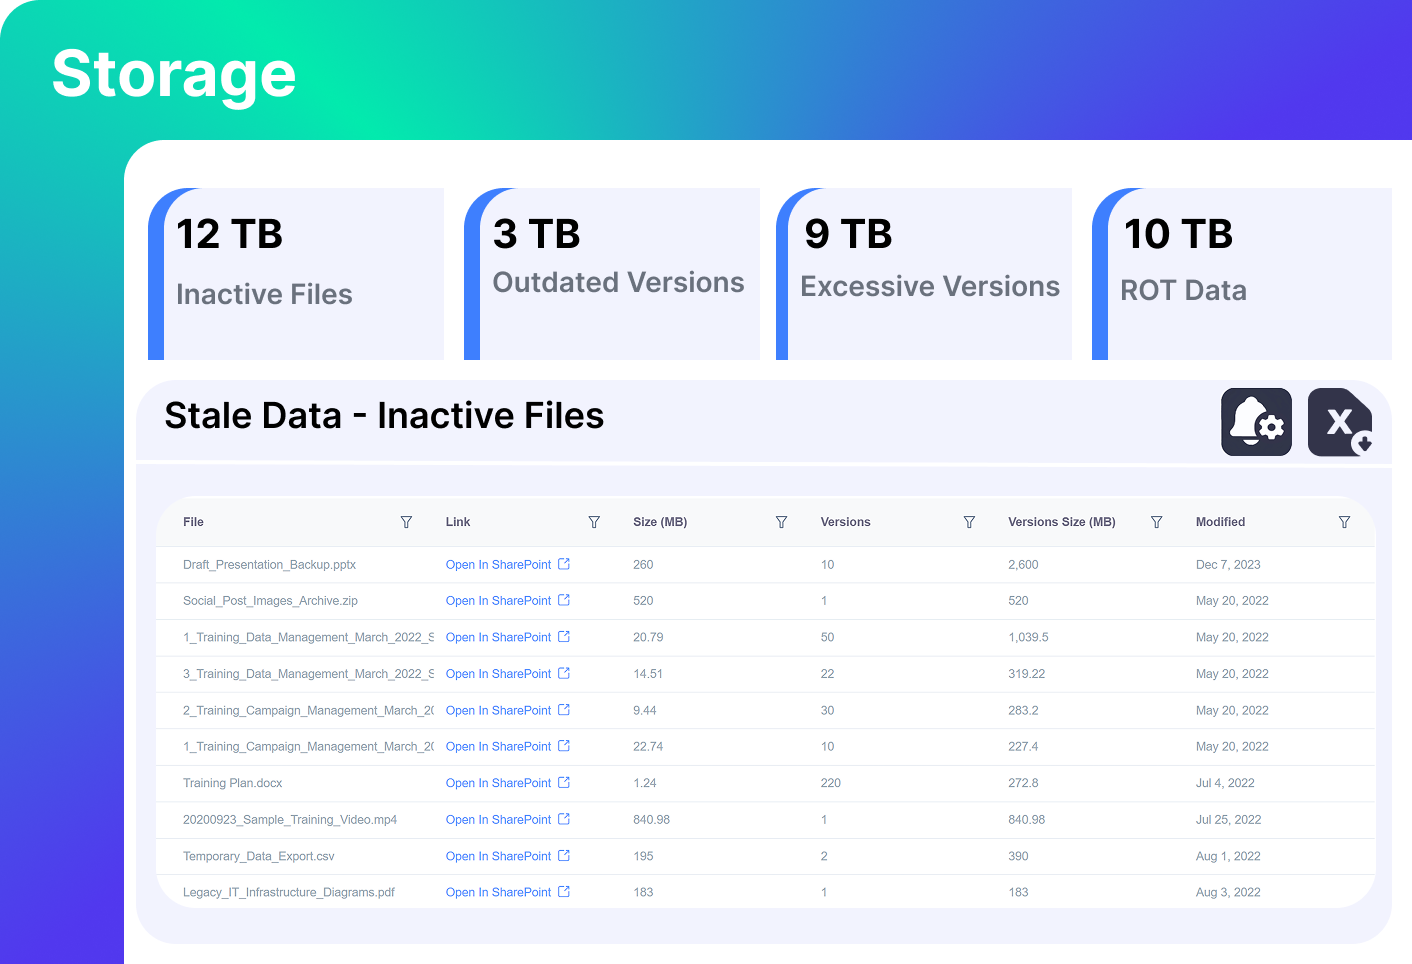Select the File column header
The height and width of the screenshot is (964, 1412).
pyautogui.click(x=193, y=521)
